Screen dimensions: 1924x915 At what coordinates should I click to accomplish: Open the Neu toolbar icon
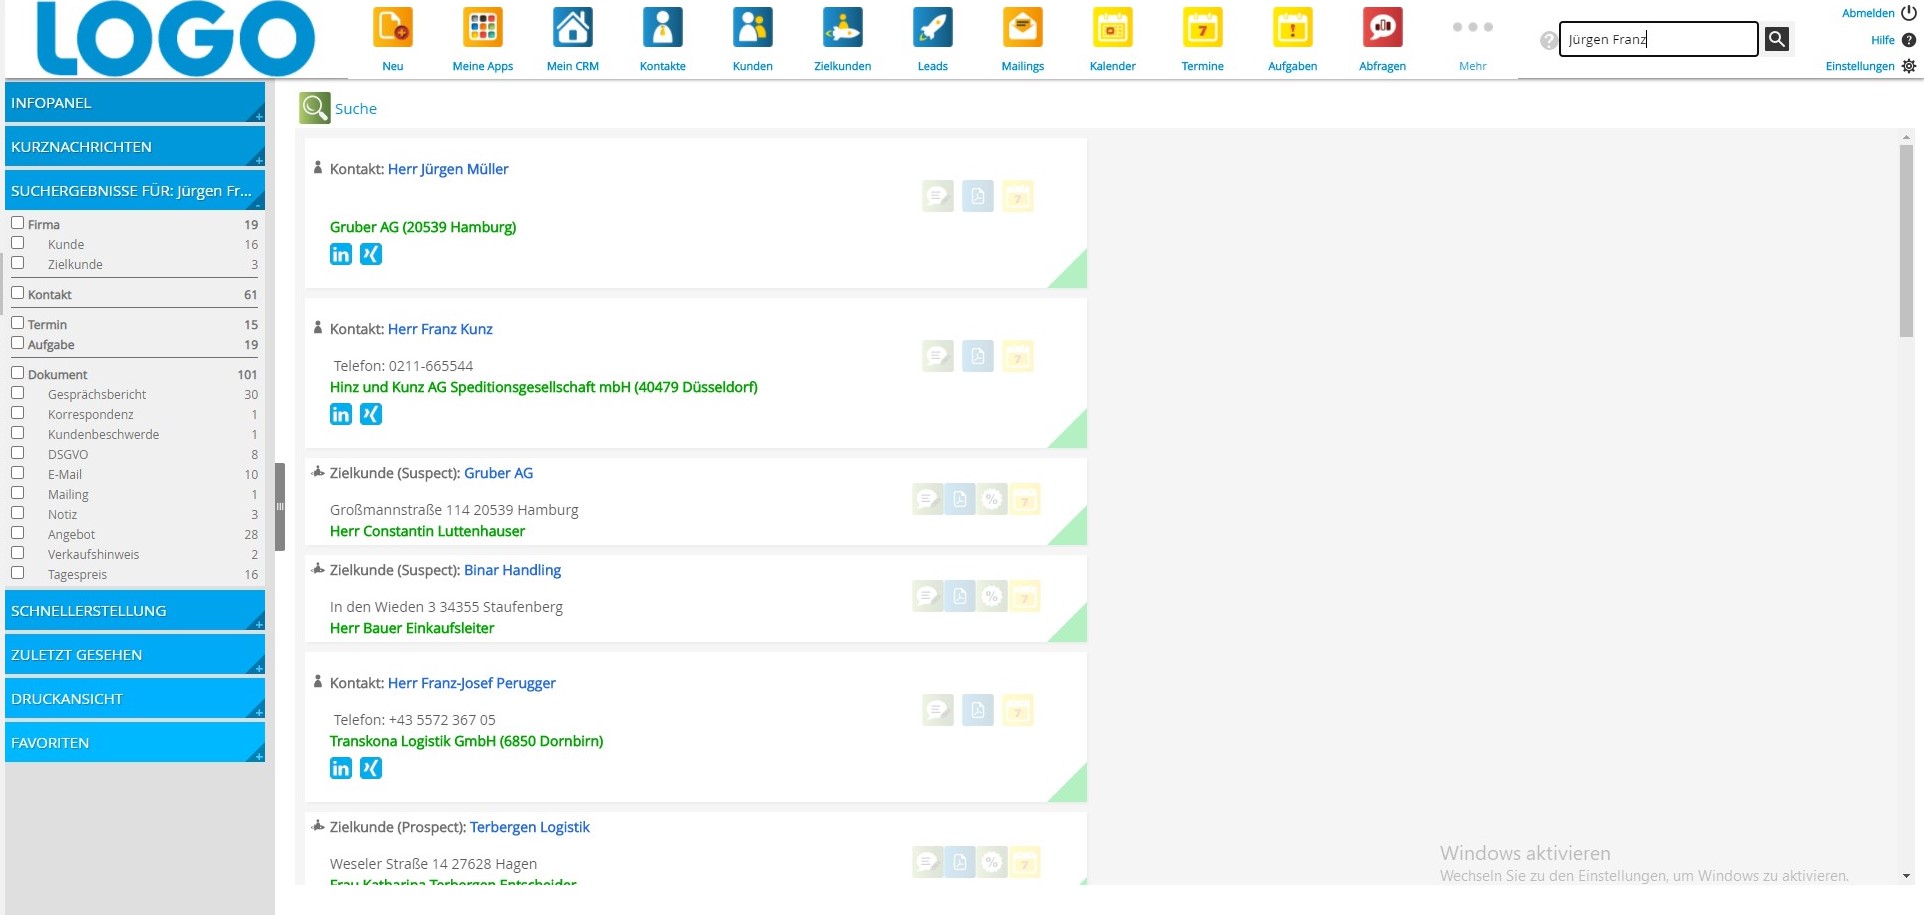393,28
